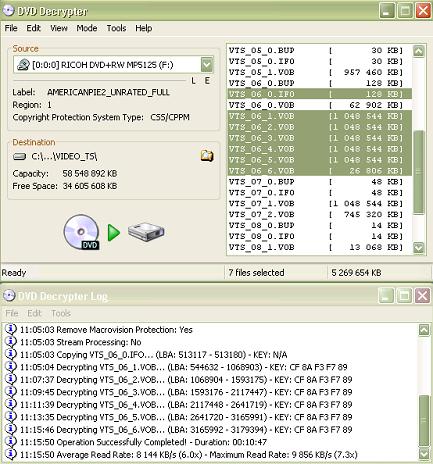Viewport: 433px width, 464px height.
Task: Click info icon beside Decrypting VTS_06_5.VOB entry
Action: pyautogui.click(x=11, y=416)
